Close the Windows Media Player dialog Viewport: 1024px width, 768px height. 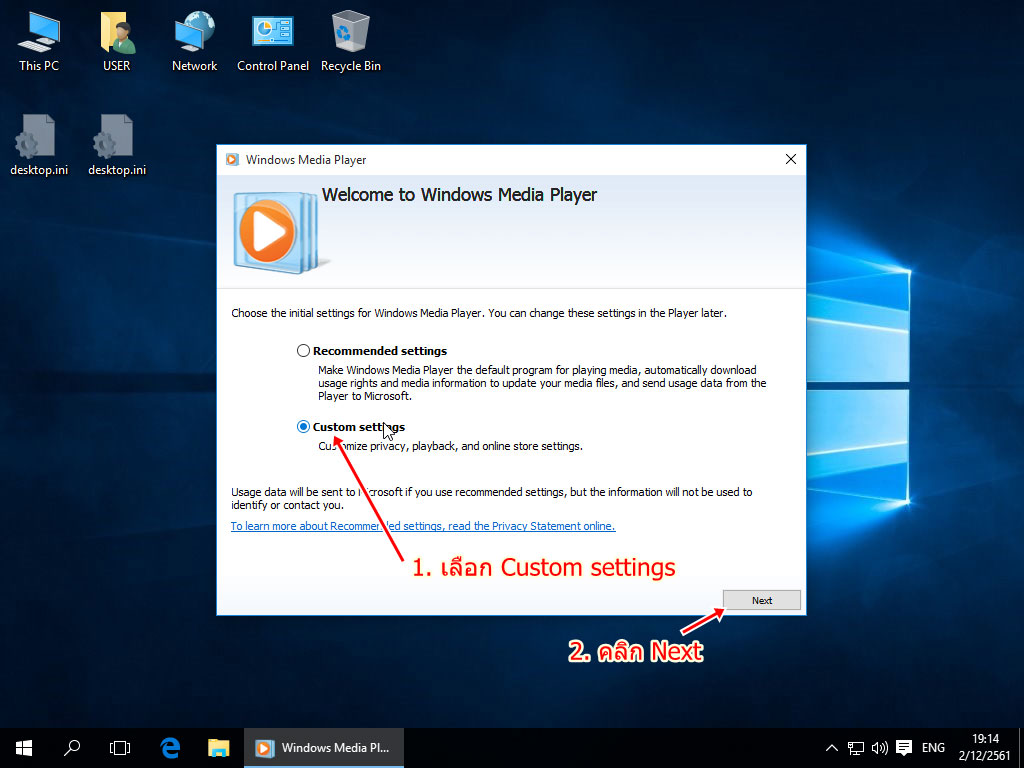coord(790,159)
